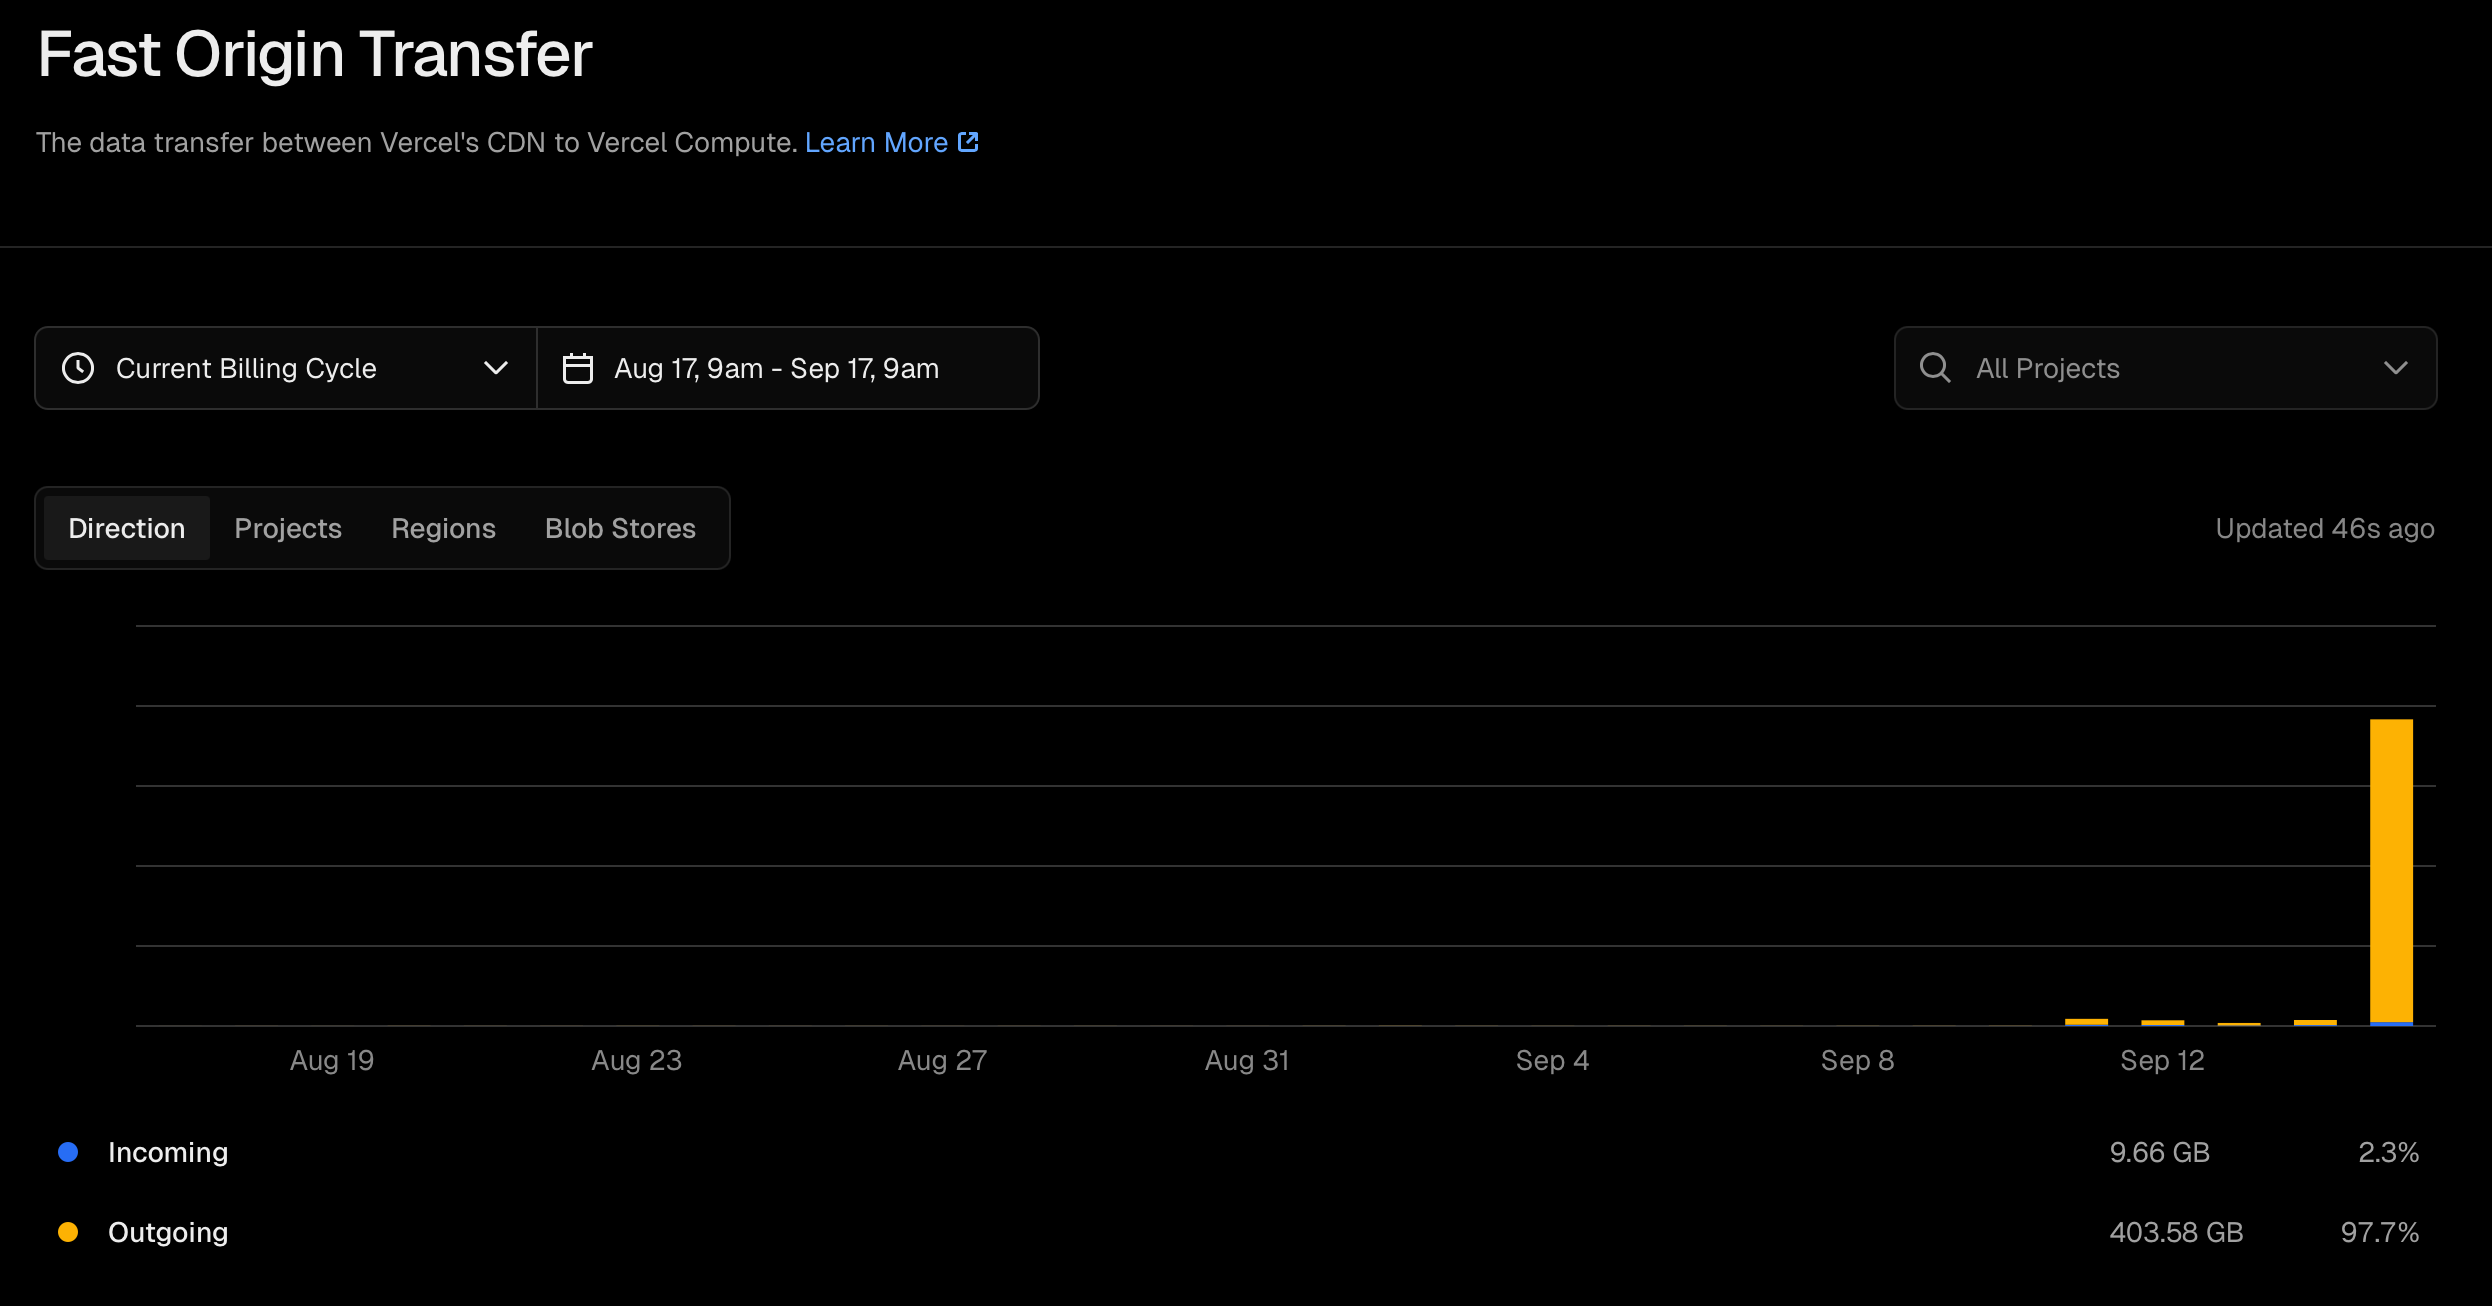This screenshot has width=2492, height=1306.
Task: Toggle the Outgoing series yellow dot
Action: (x=68, y=1232)
